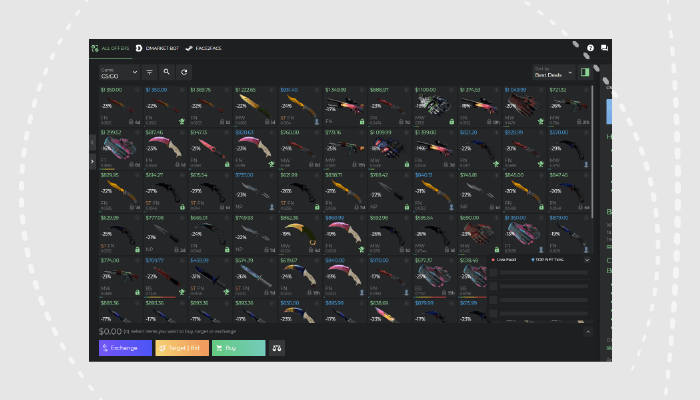700x400 pixels.
Task: Toggle the green split-panel layout icon
Action: coord(585,72)
